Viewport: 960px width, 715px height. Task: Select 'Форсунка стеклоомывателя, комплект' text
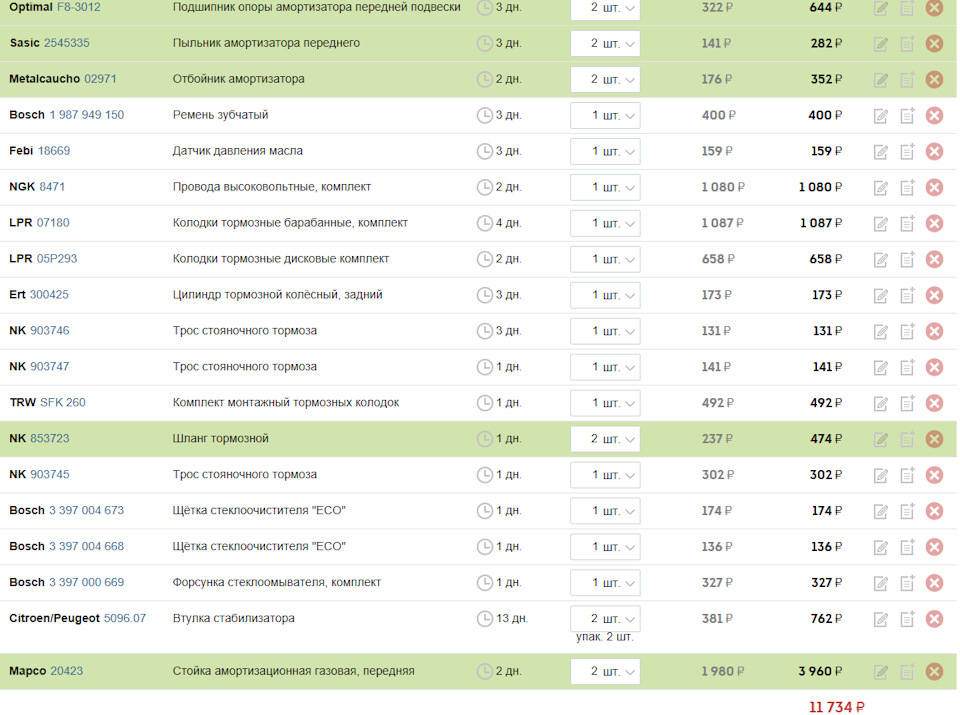(x=277, y=582)
